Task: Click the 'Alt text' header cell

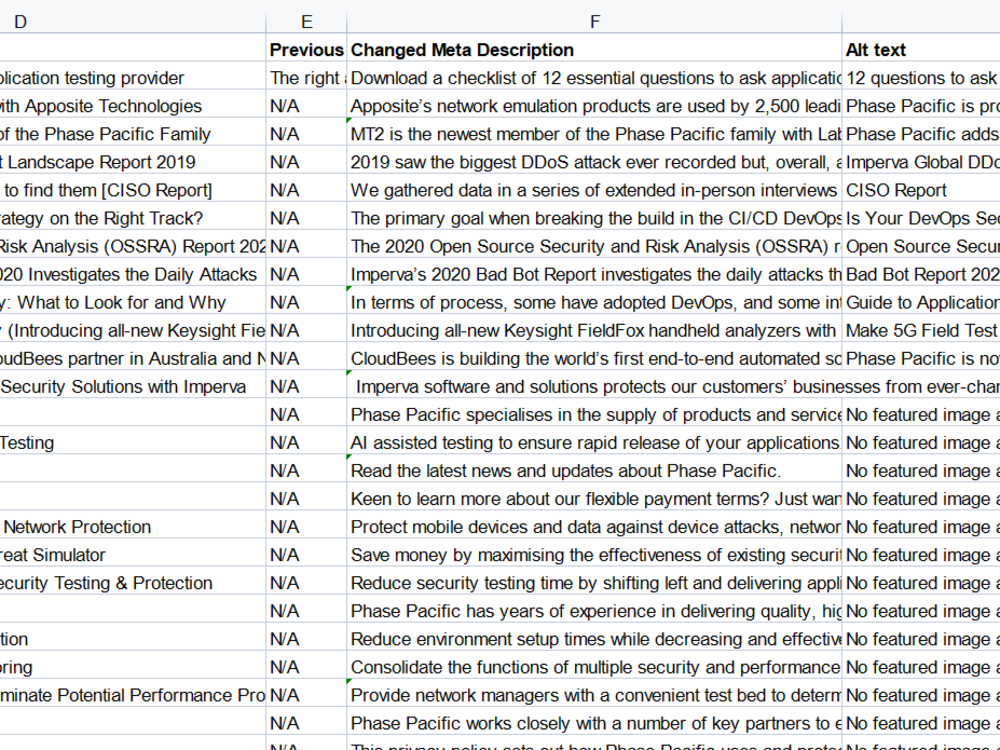Action: pyautogui.click(x=921, y=50)
